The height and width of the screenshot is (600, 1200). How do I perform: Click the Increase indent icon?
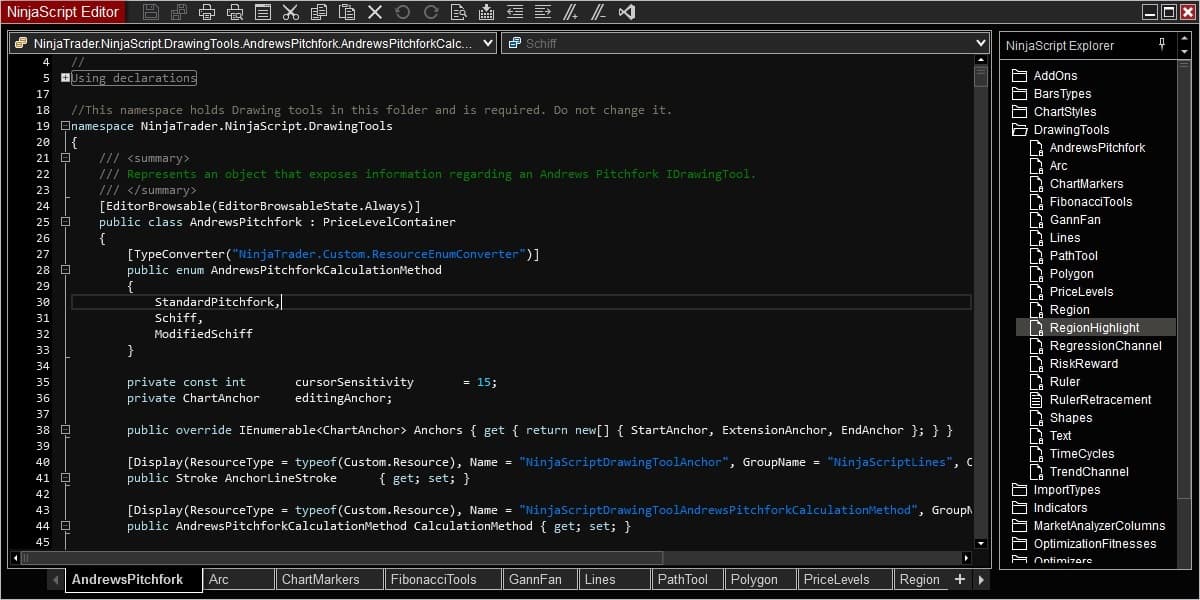[x=542, y=12]
